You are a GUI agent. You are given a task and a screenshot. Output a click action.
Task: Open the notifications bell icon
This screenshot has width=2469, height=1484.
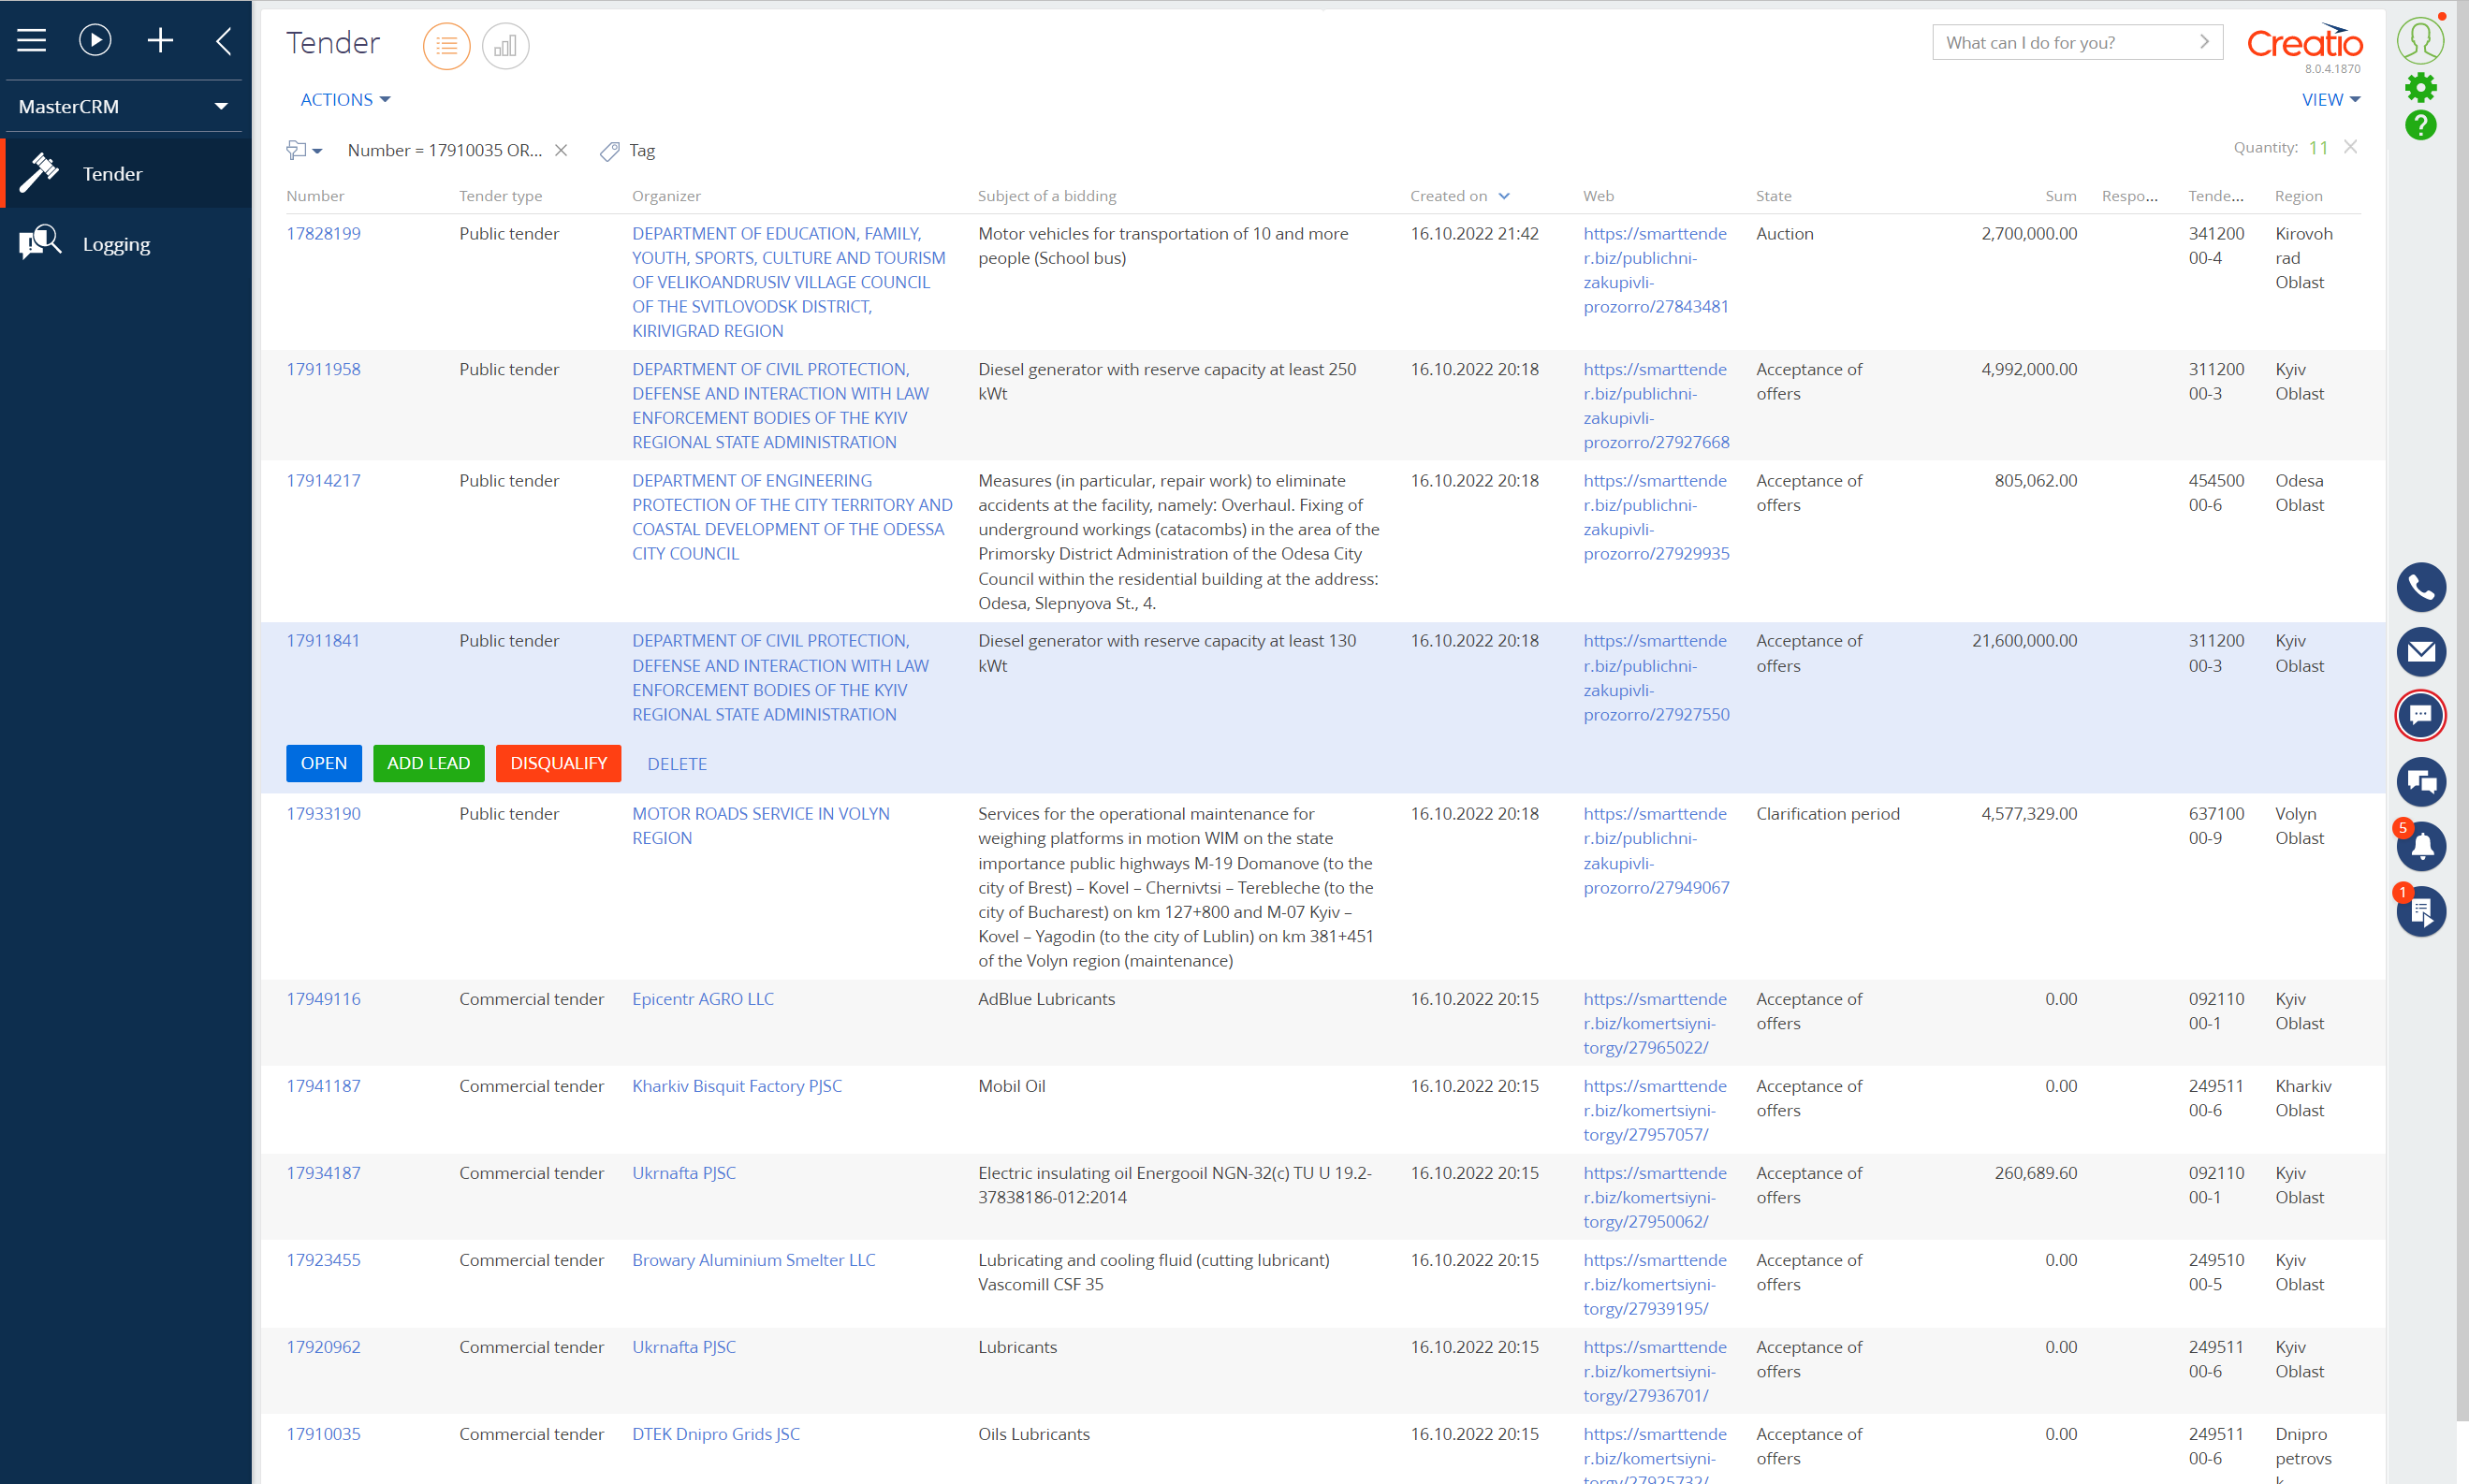[x=2420, y=847]
